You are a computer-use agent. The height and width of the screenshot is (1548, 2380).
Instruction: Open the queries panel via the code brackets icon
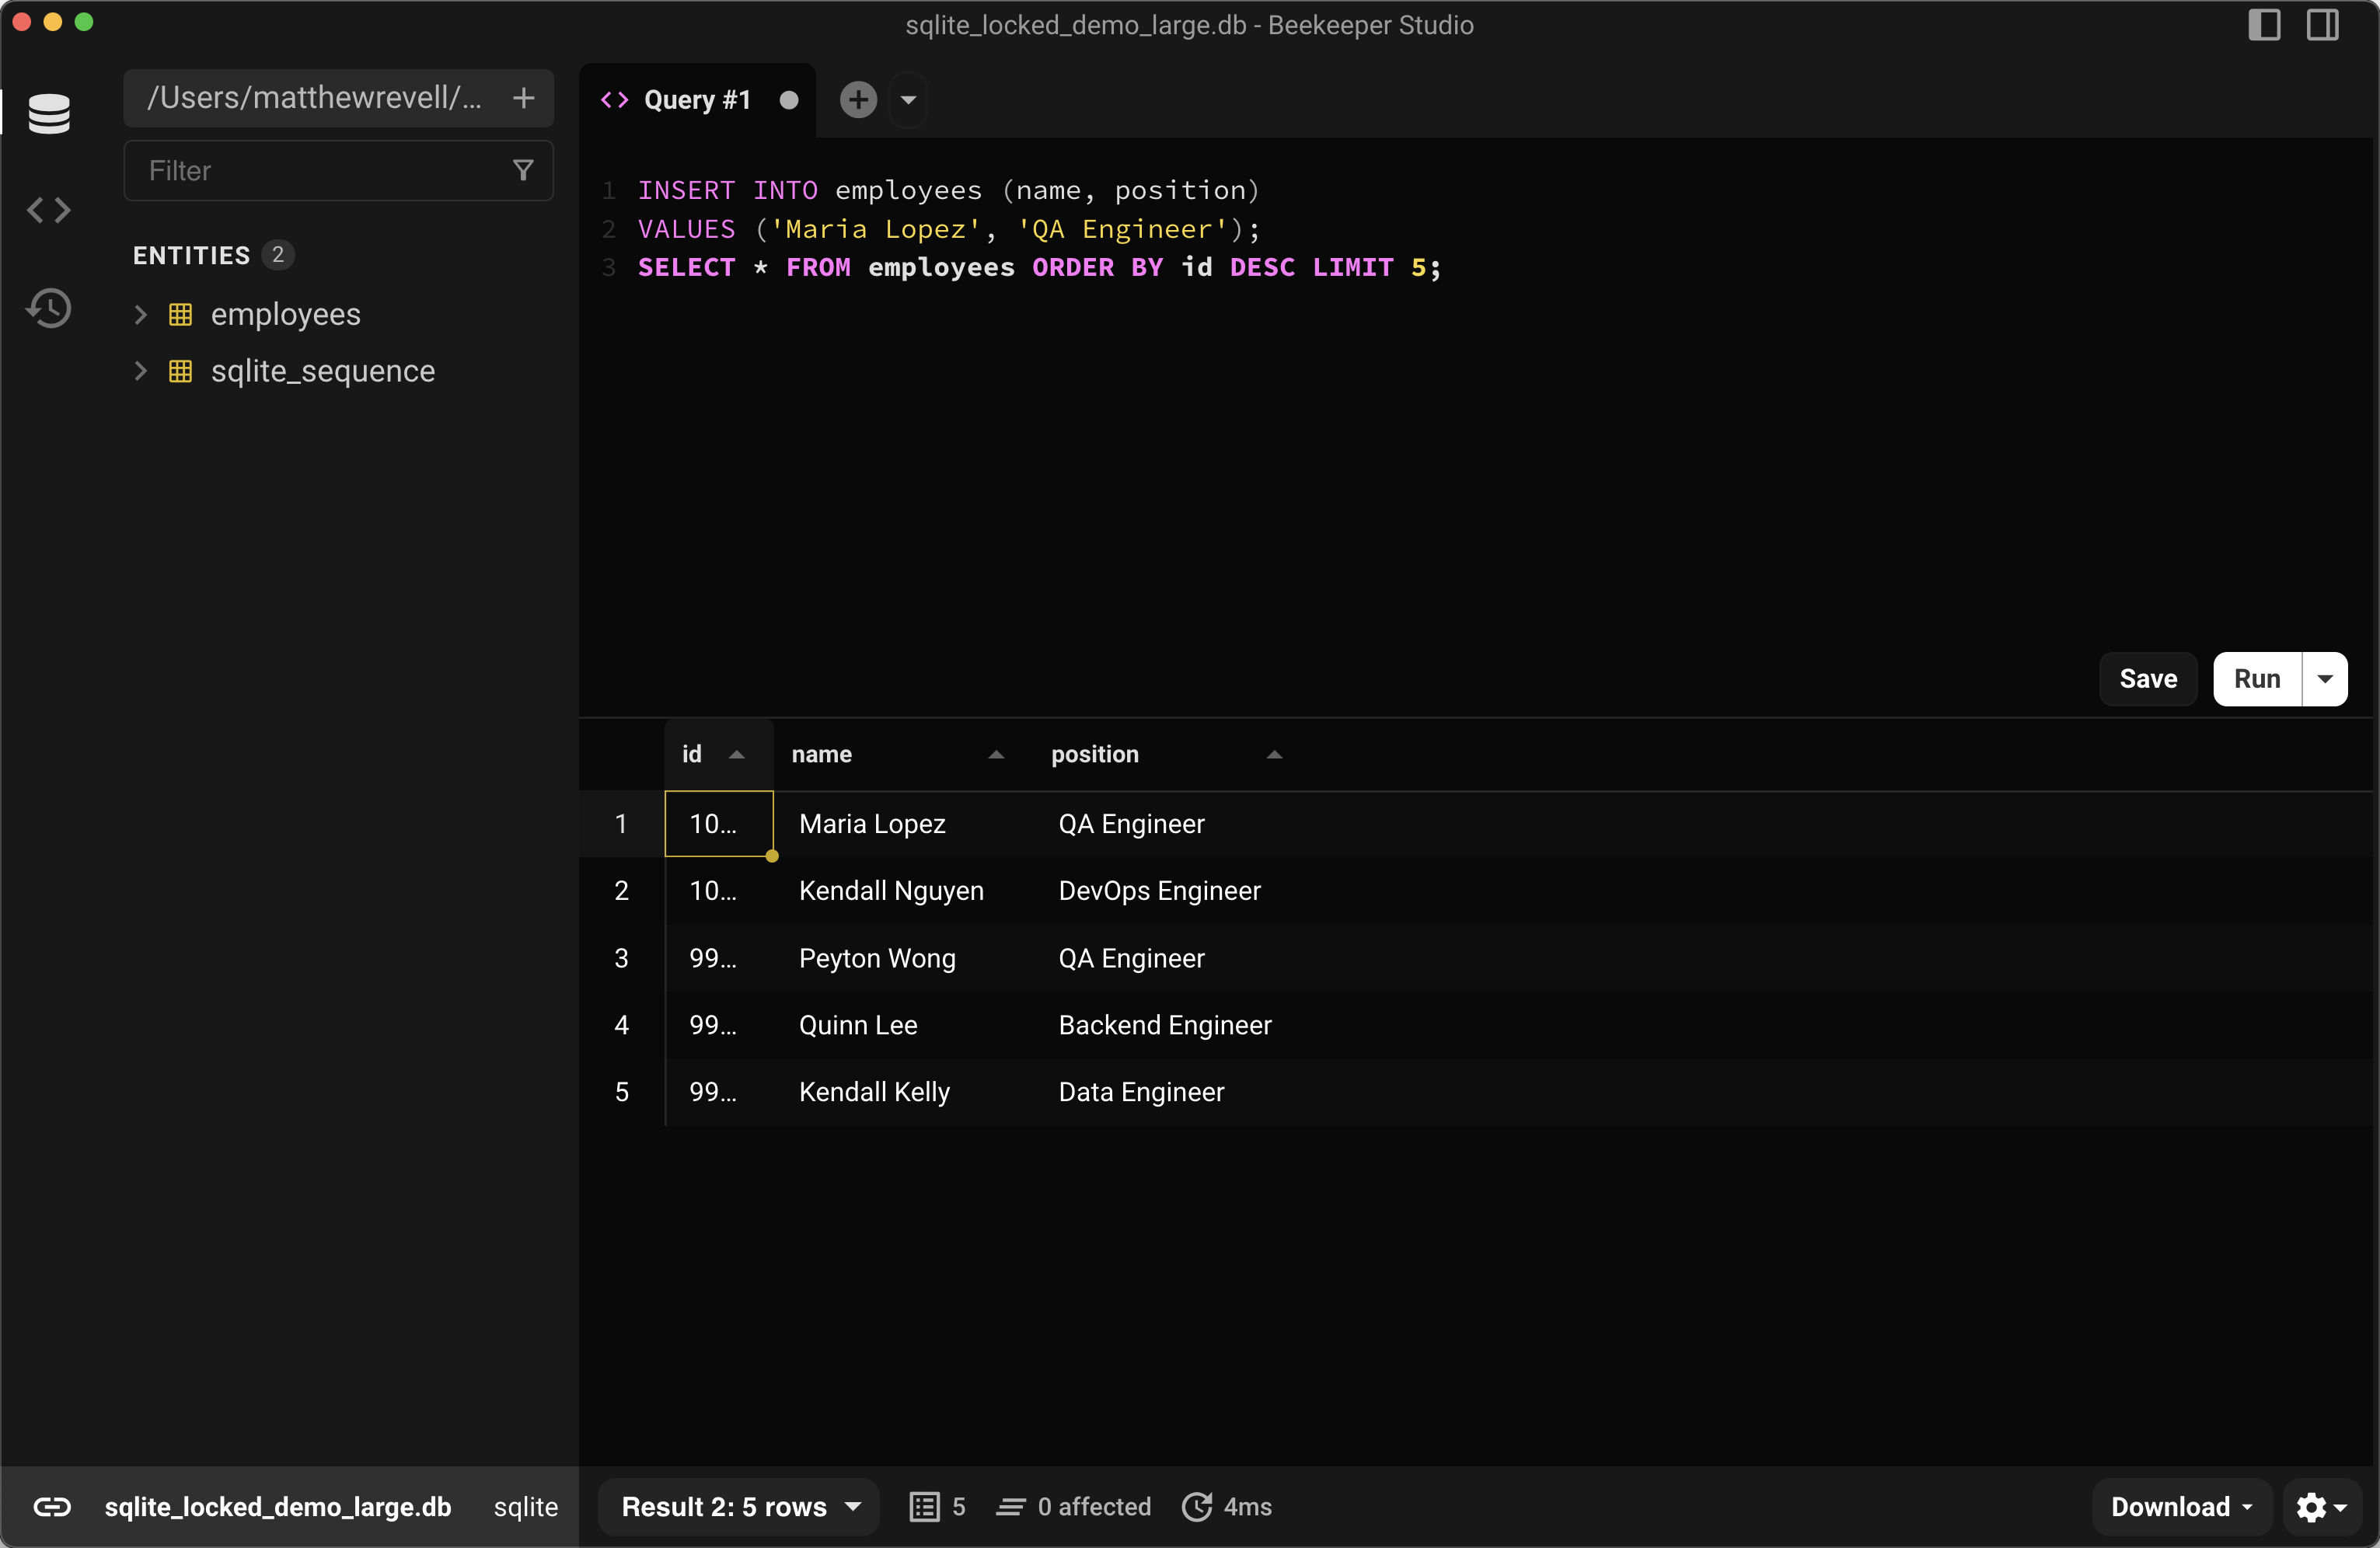click(47, 210)
